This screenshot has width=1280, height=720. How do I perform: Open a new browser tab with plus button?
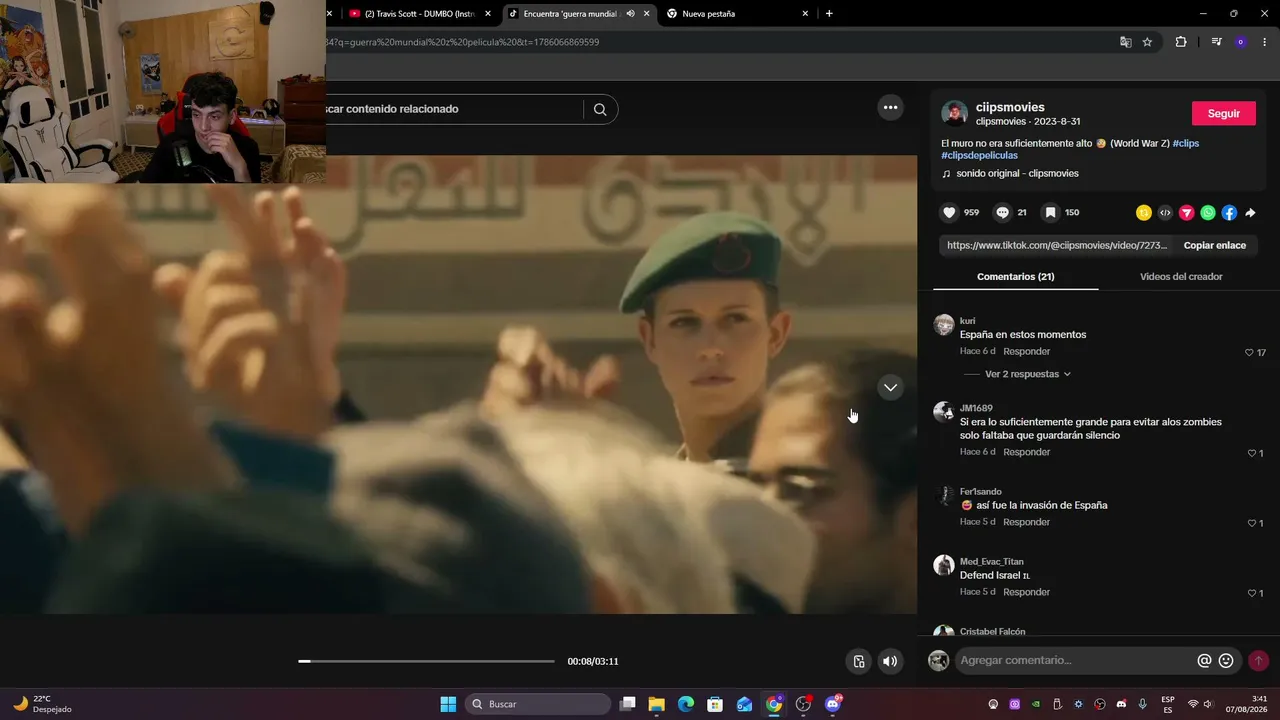point(829,14)
